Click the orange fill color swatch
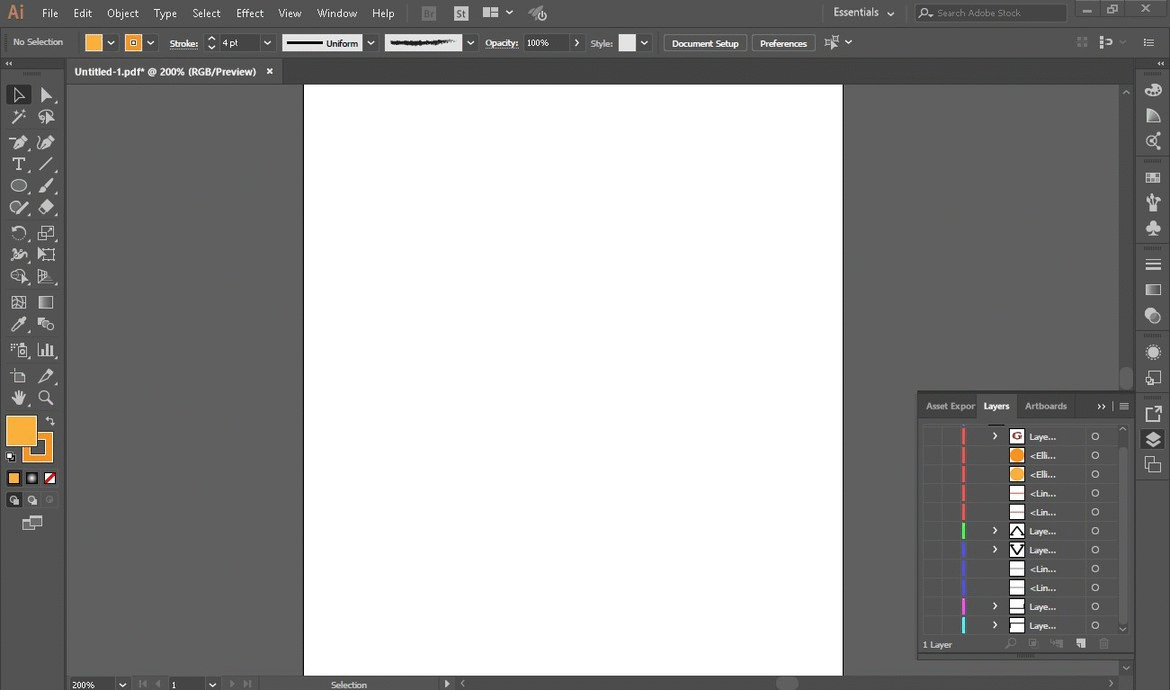The width and height of the screenshot is (1170, 691). pyautogui.click(x=94, y=42)
